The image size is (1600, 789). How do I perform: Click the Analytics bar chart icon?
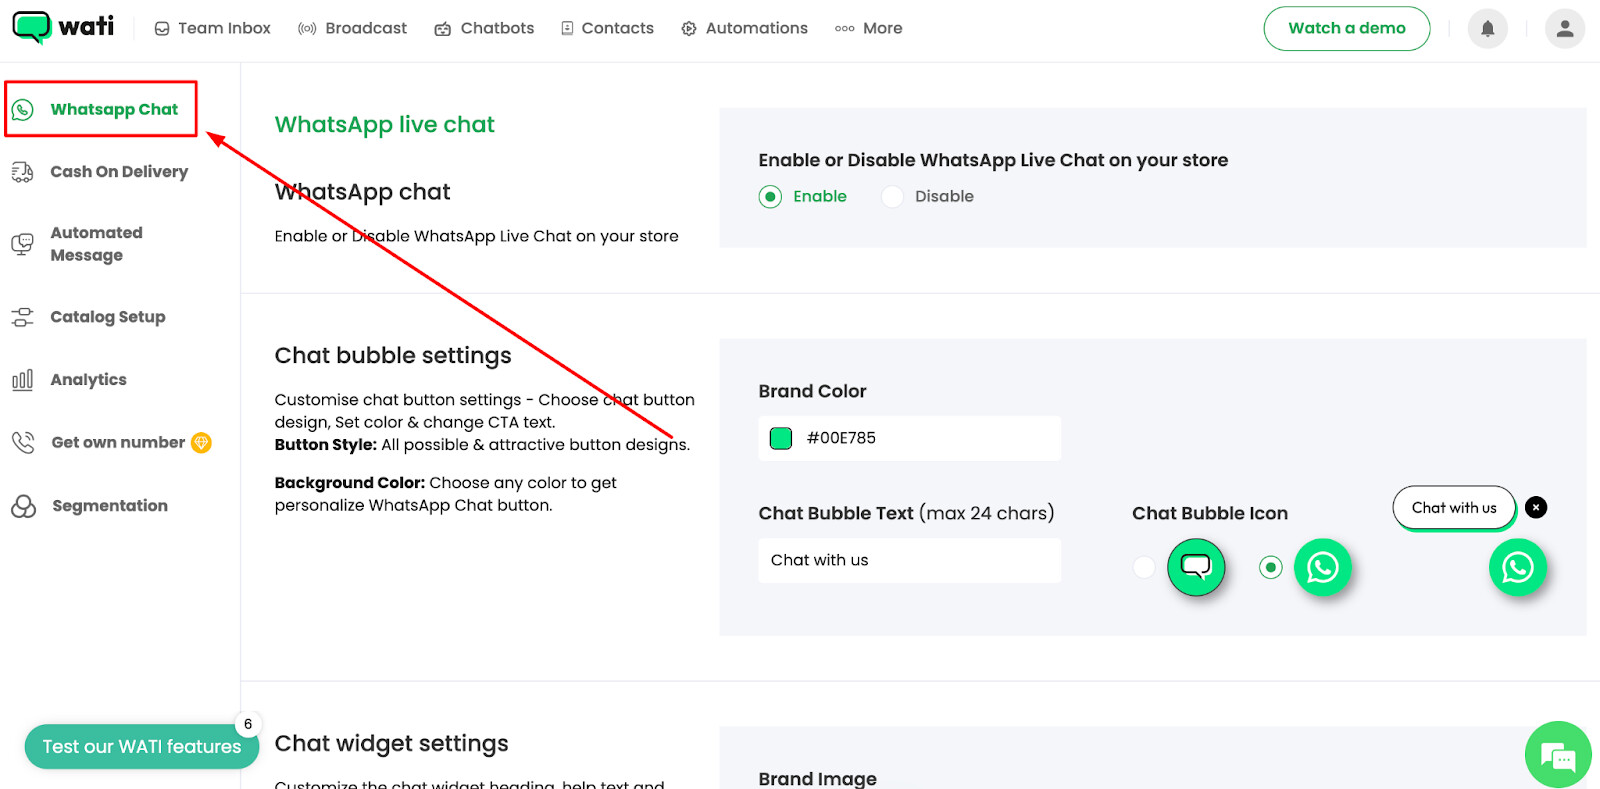[22, 380]
